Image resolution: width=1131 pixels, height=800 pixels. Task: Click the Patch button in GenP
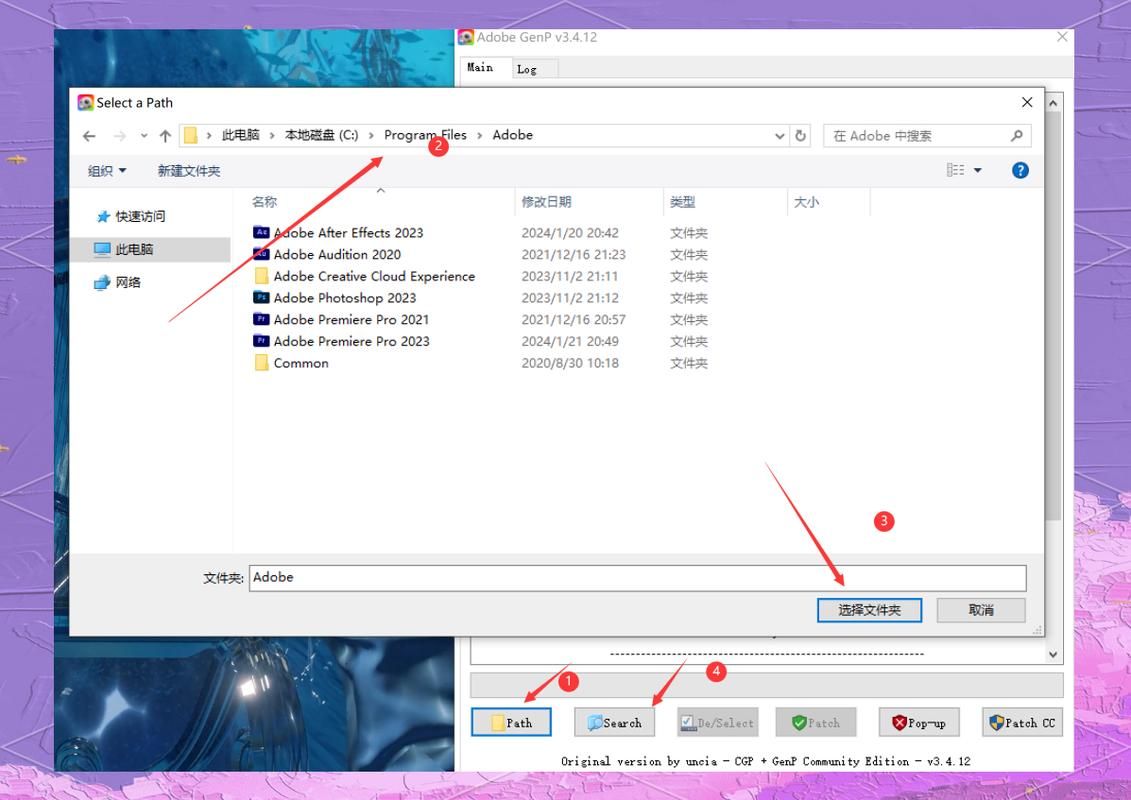coord(816,722)
